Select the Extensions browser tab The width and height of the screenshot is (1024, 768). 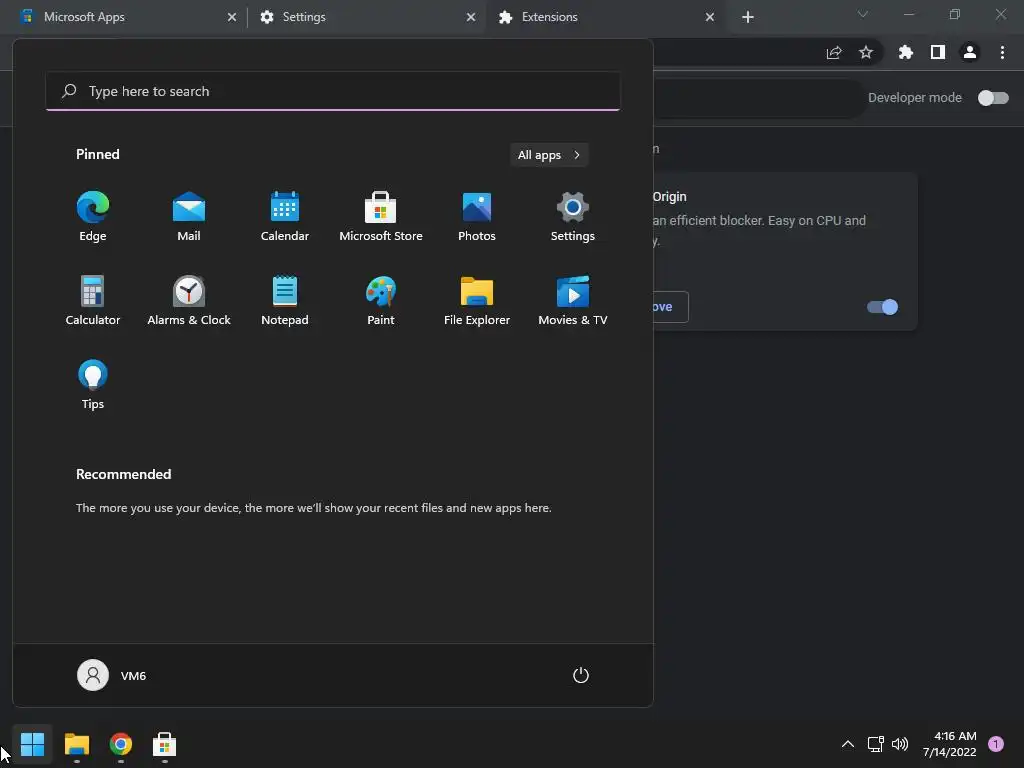604,17
